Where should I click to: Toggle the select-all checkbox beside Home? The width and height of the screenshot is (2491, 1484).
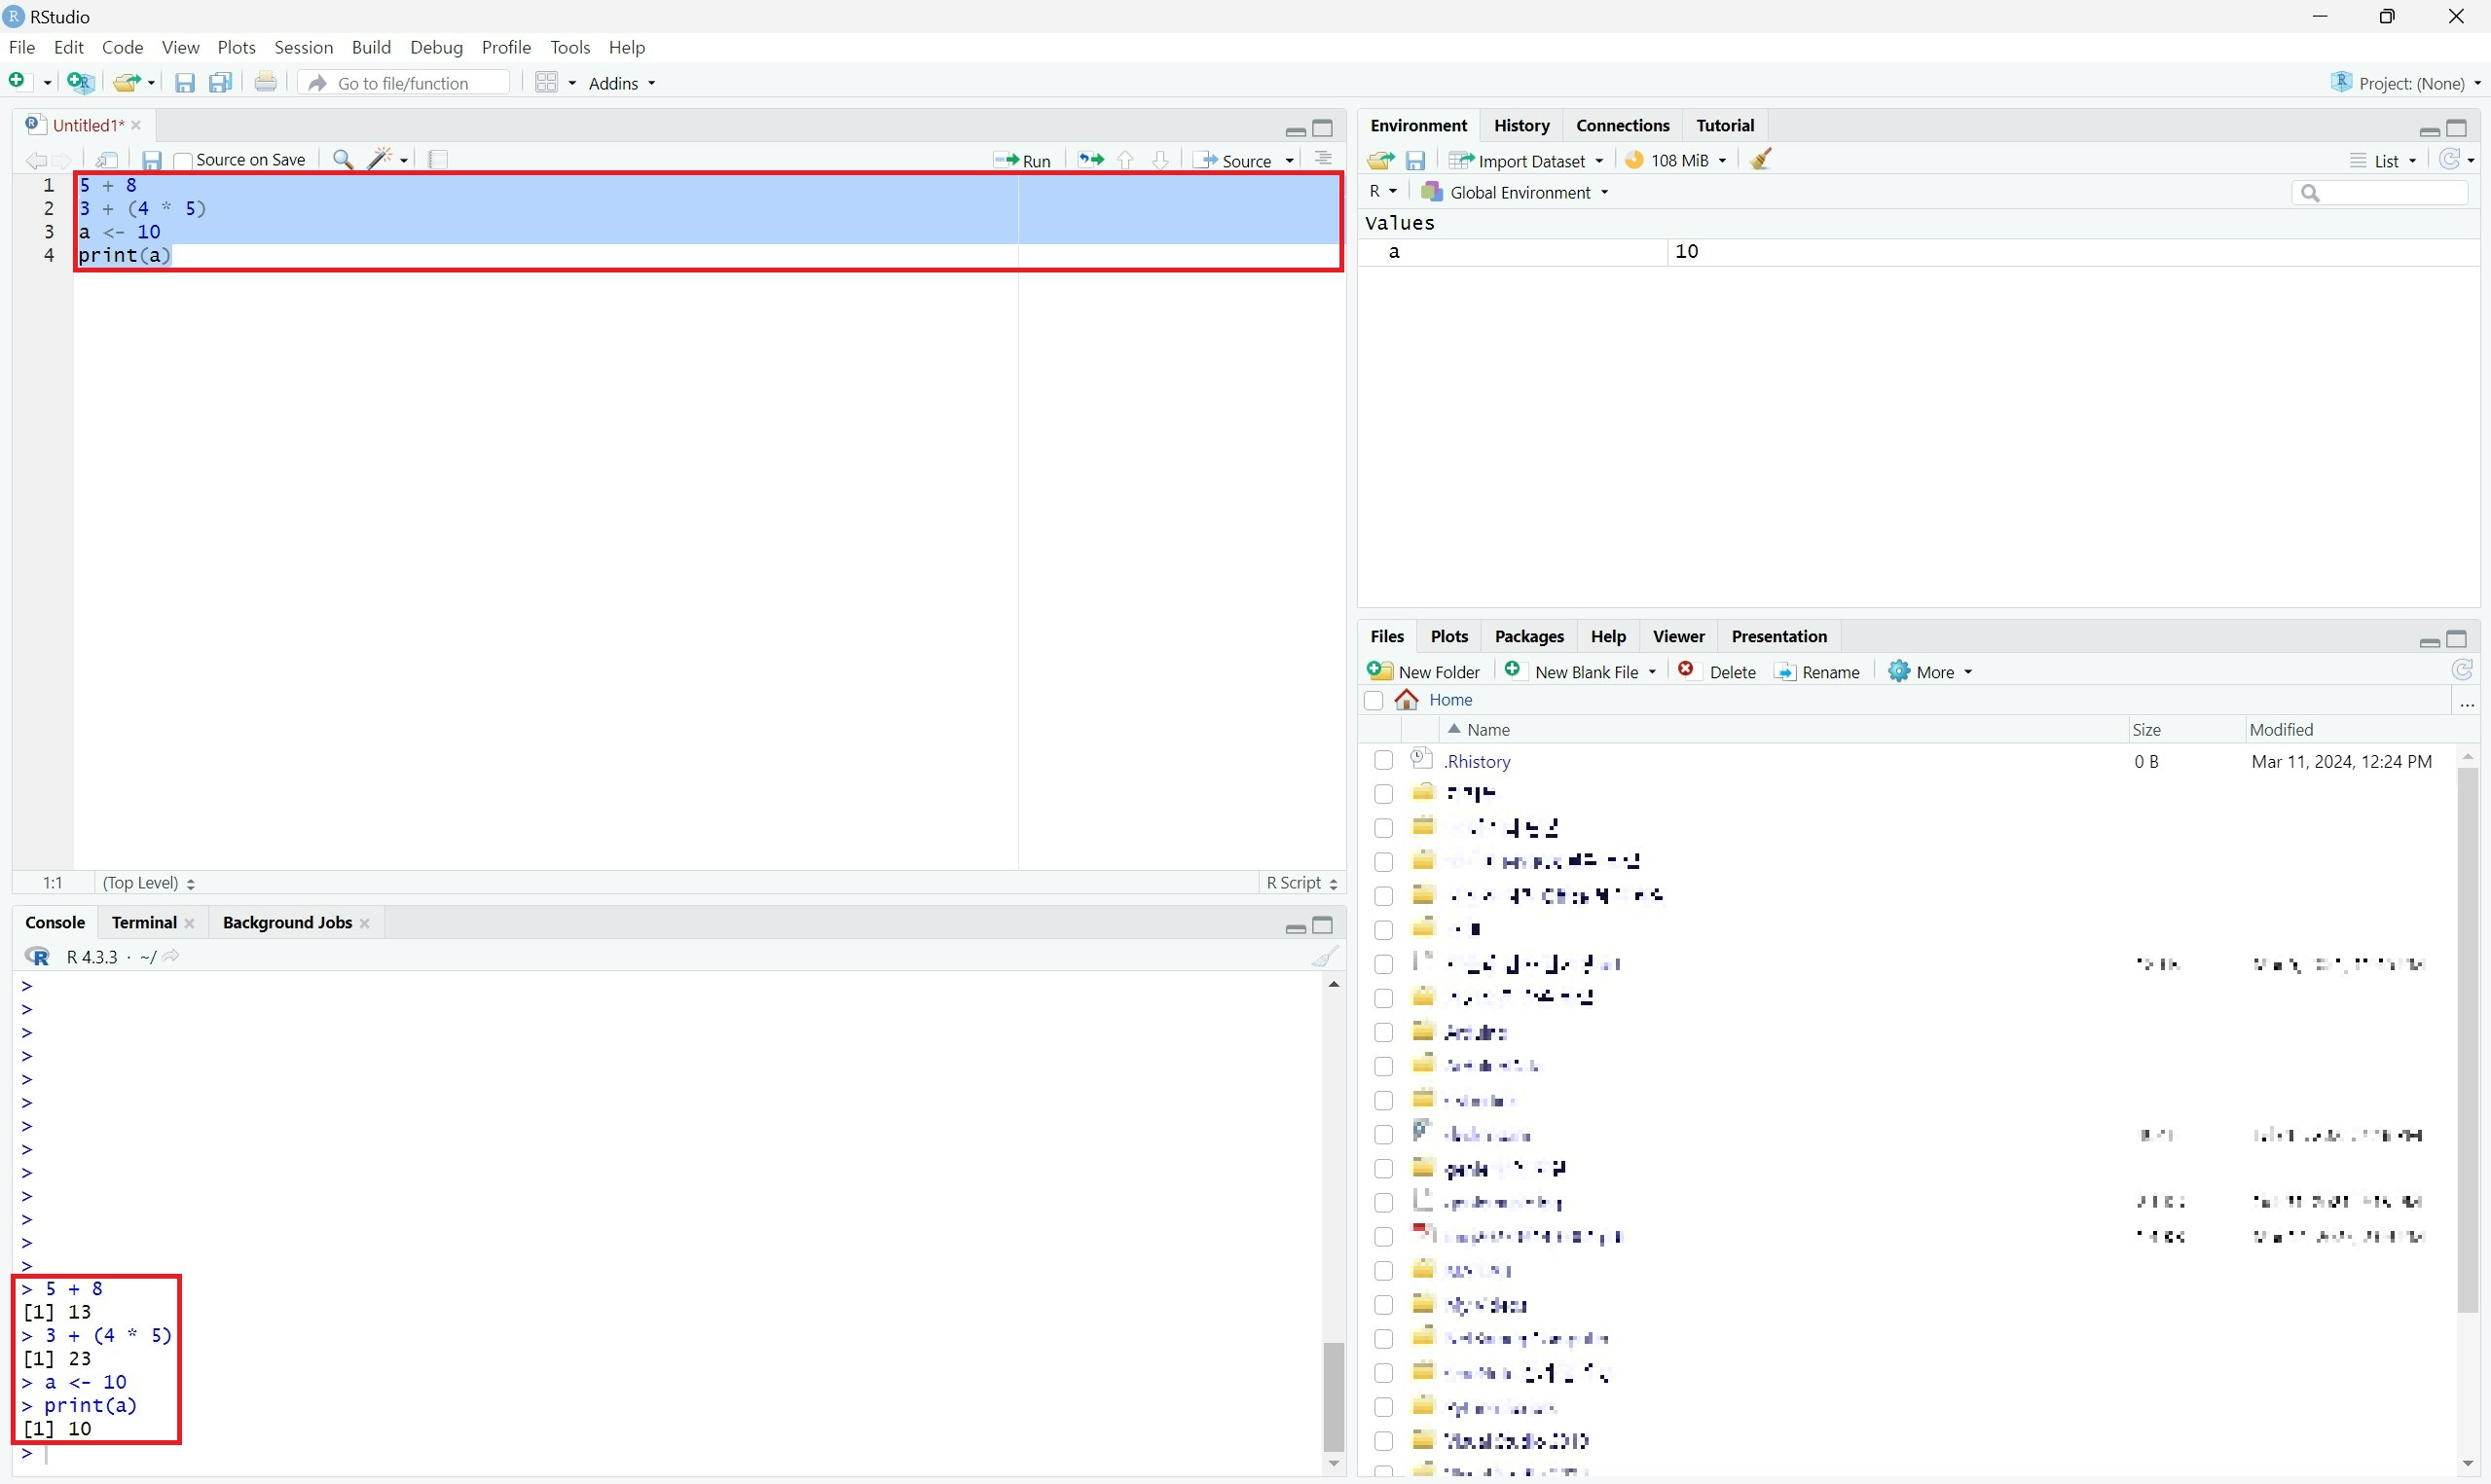1374,700
